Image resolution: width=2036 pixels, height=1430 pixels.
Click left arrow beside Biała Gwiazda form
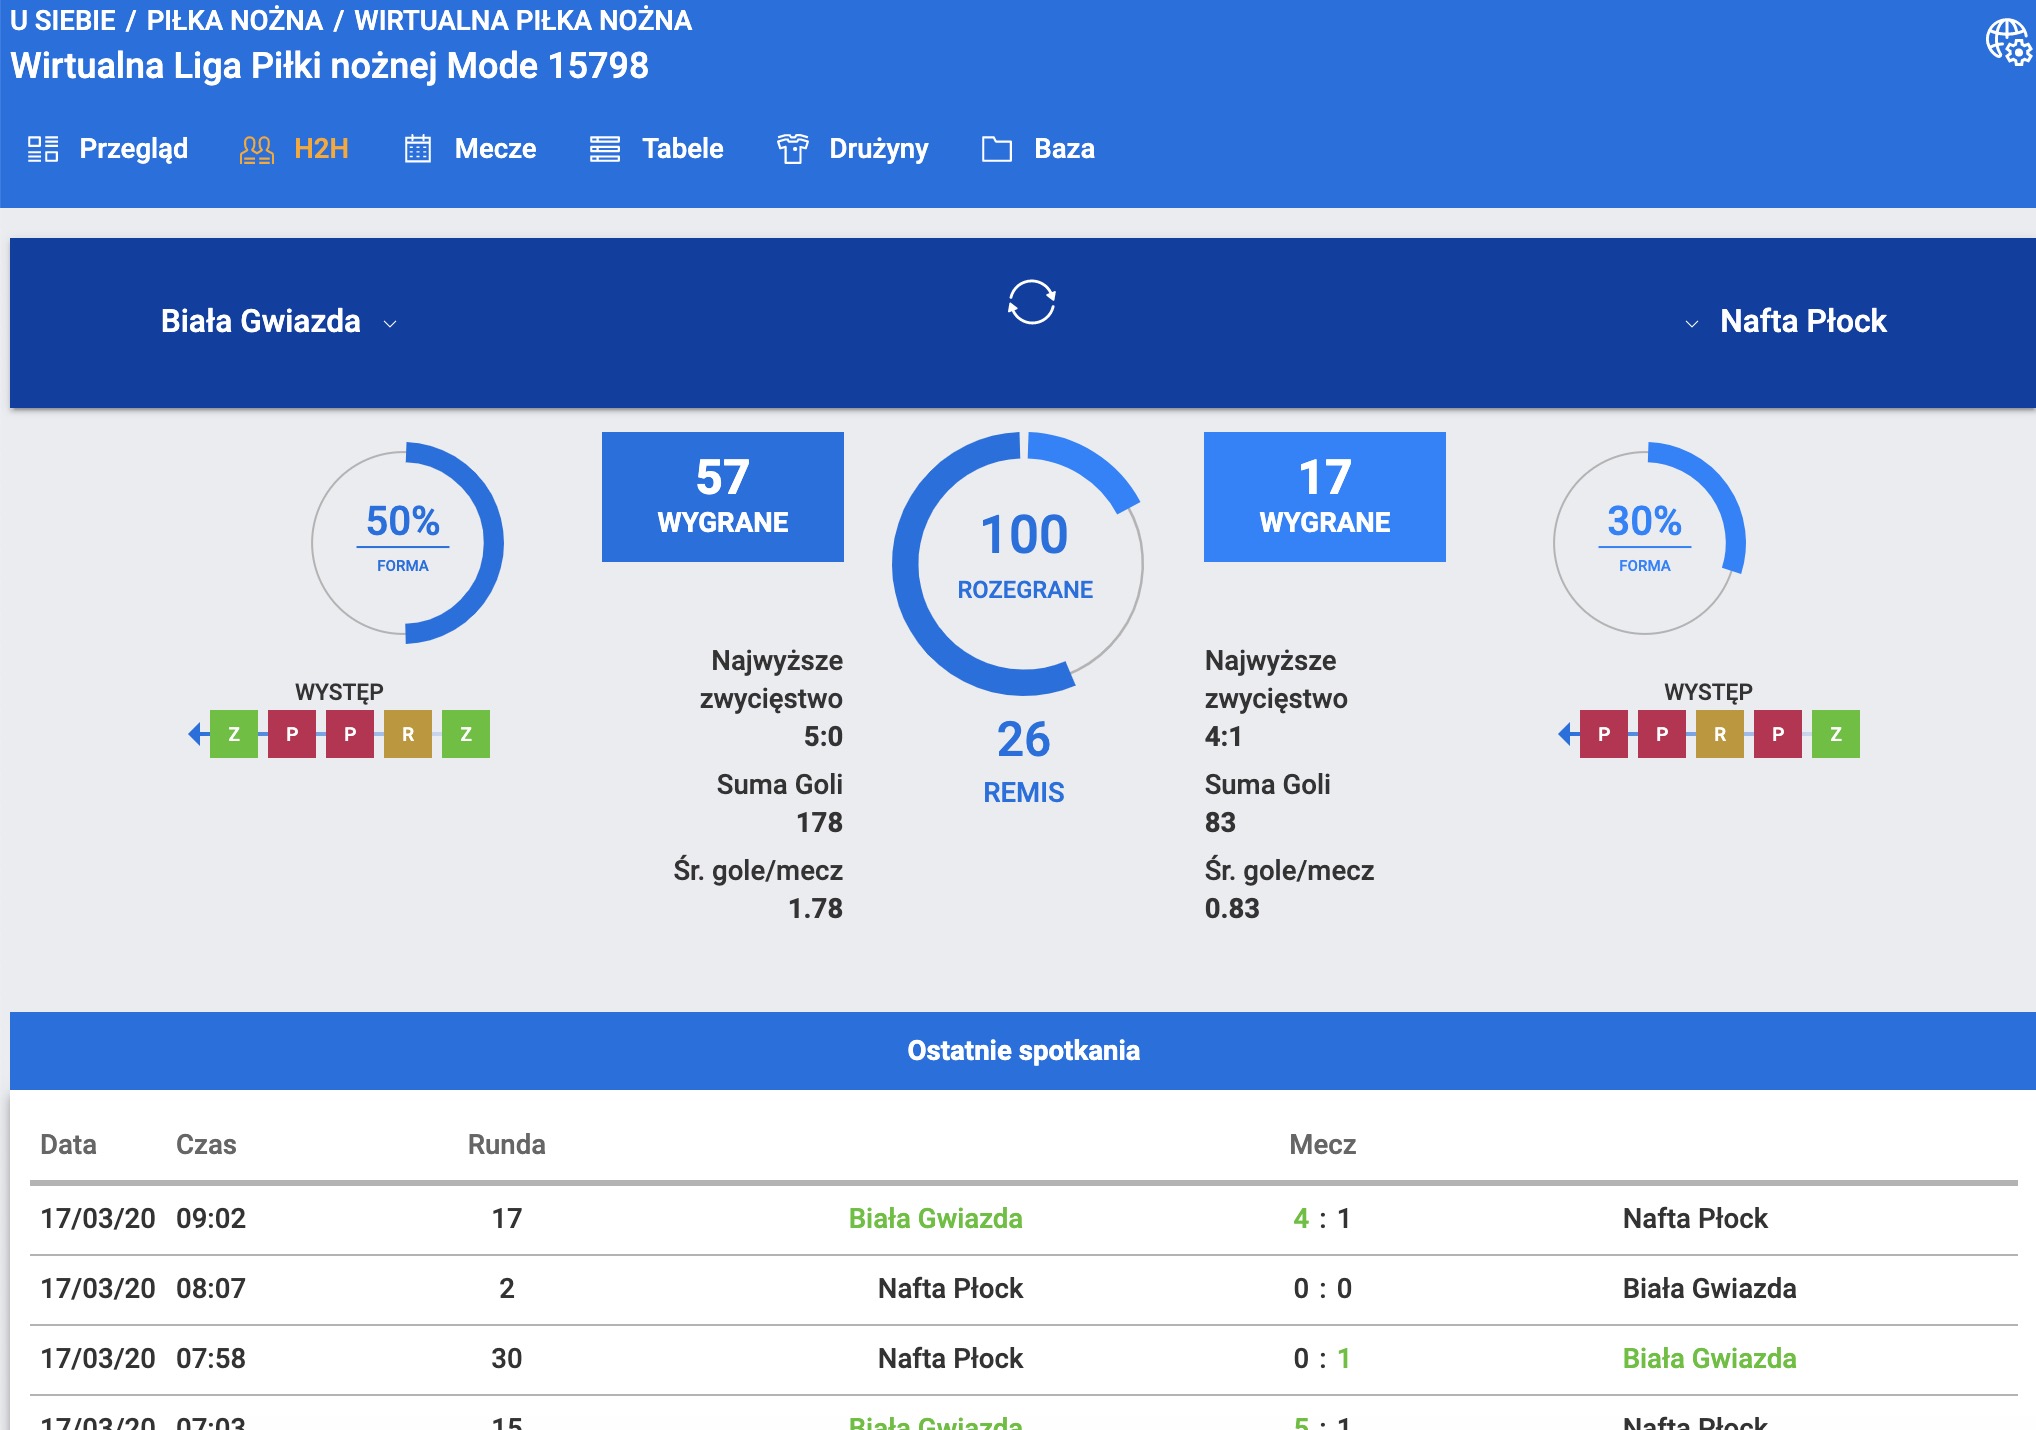click(196, 734)
